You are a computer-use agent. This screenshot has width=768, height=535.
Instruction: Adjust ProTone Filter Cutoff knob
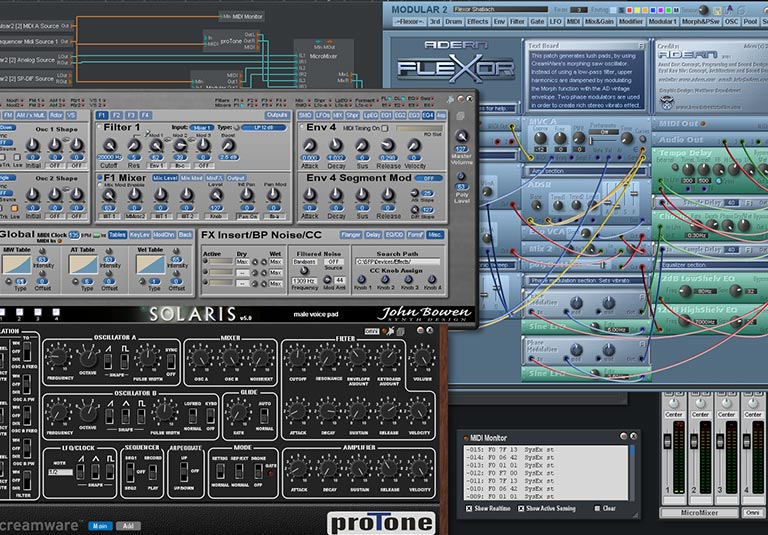click(298, 358)
